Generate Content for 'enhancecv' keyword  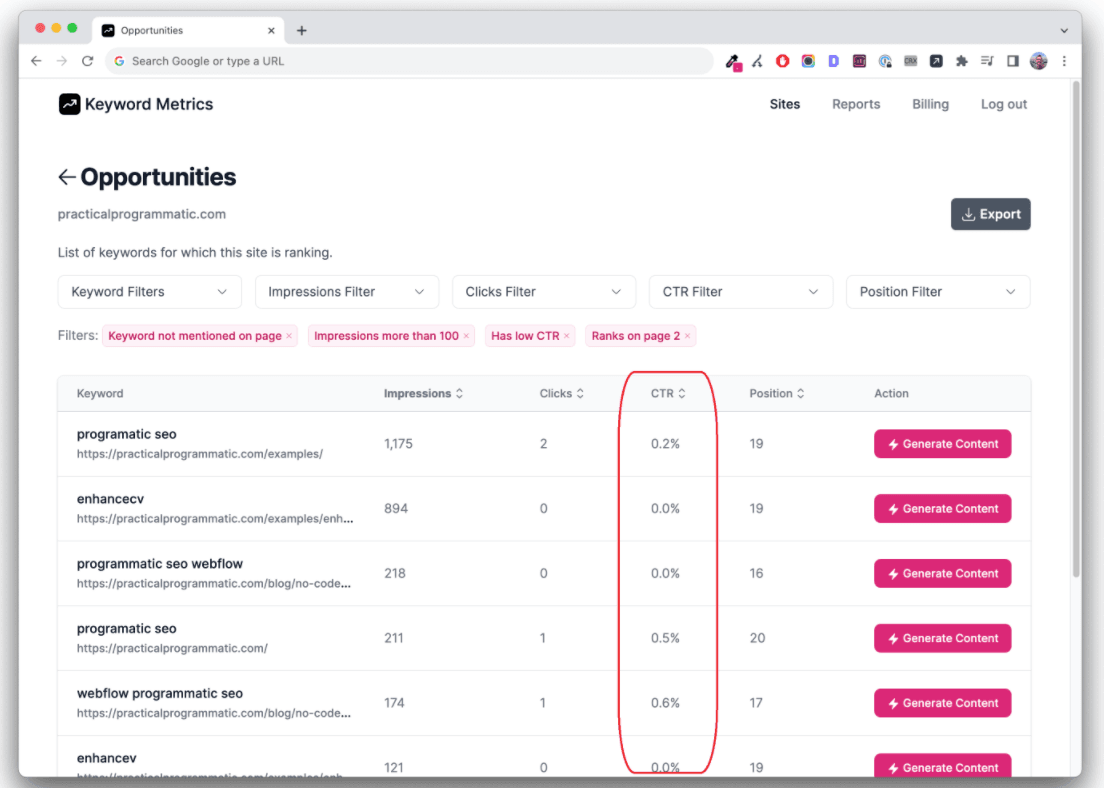(x=942, y=508)
